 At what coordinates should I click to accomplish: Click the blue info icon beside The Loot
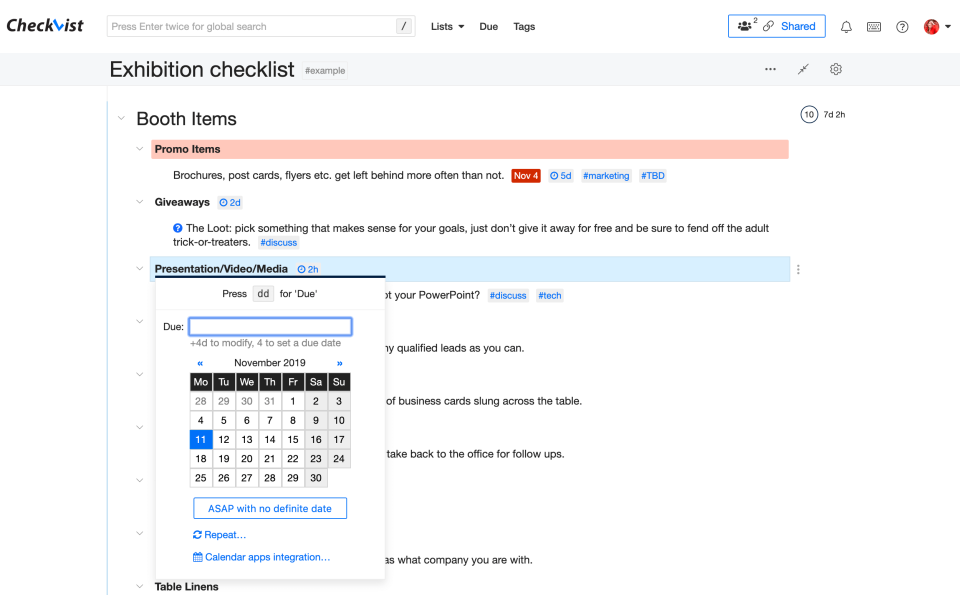click(x=178, y=228)
